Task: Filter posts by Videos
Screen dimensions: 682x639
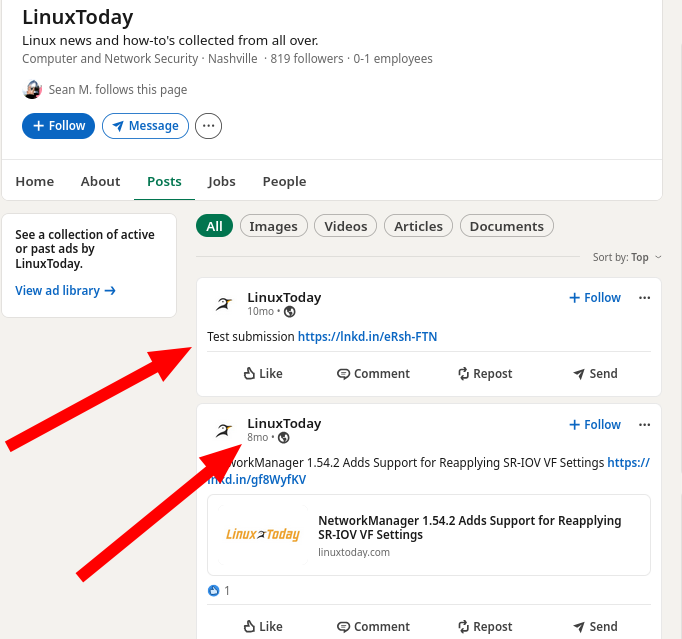Action: (346, 226)
